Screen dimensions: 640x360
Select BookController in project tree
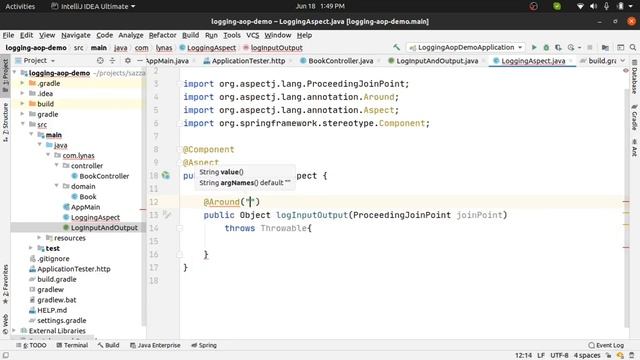click(x=104, y=176)
